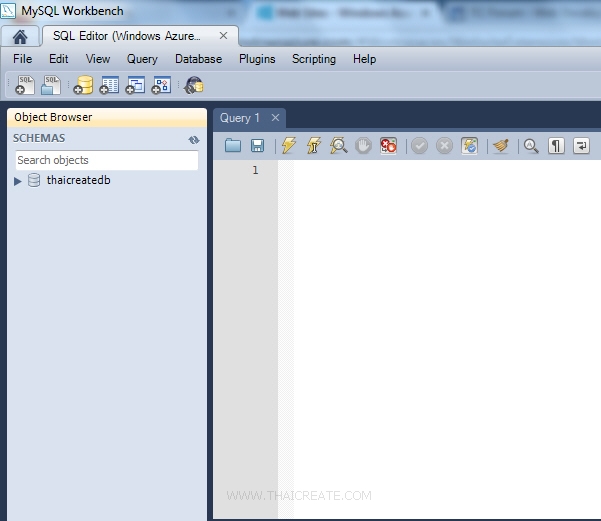Create a new table icon
This screenshot has width=601, height=521.
(109, 85)
